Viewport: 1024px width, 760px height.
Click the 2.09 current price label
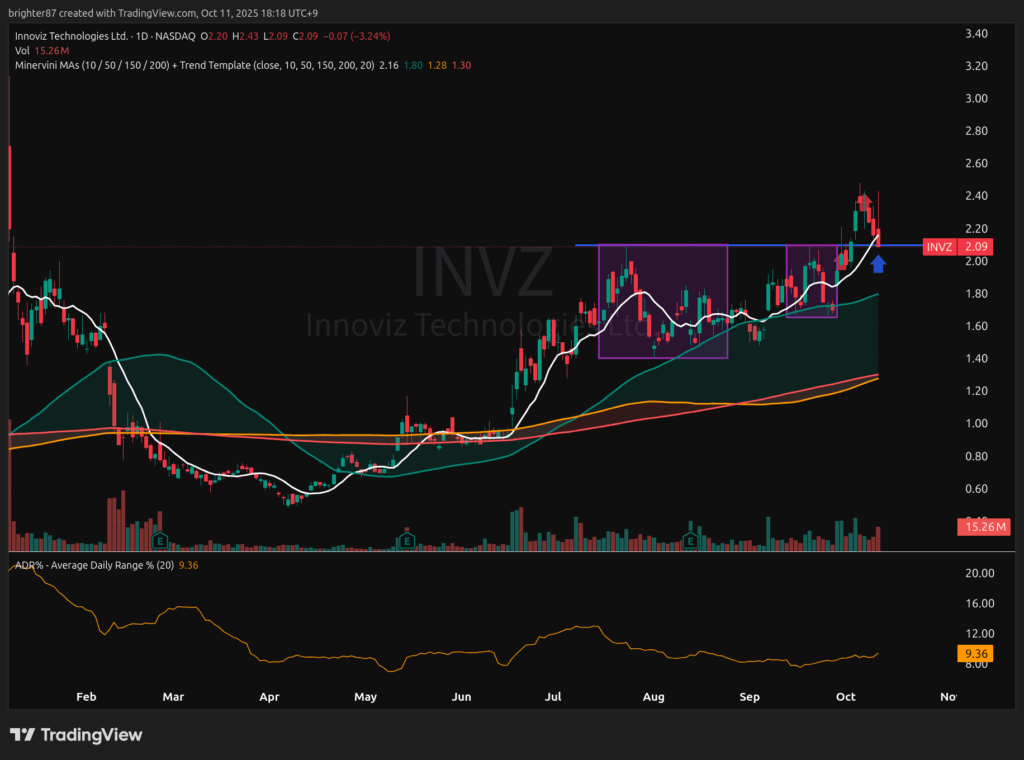pyautogui.click(x=976, y=247)
